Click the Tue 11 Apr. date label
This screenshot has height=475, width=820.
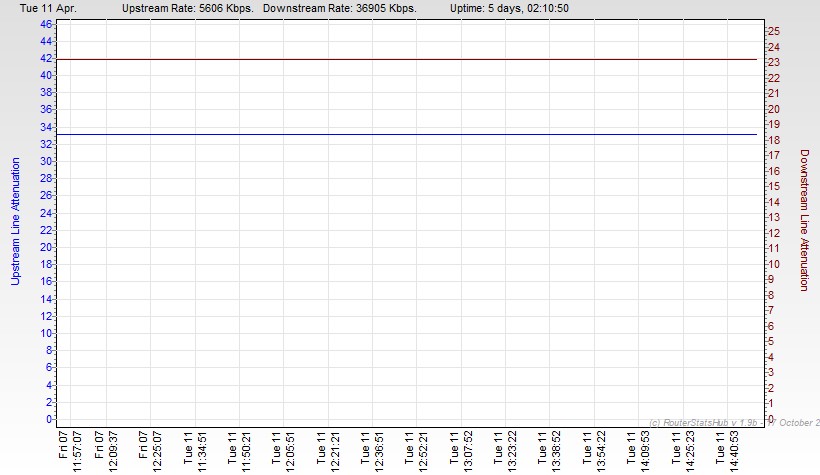click(x=40, y=7)
